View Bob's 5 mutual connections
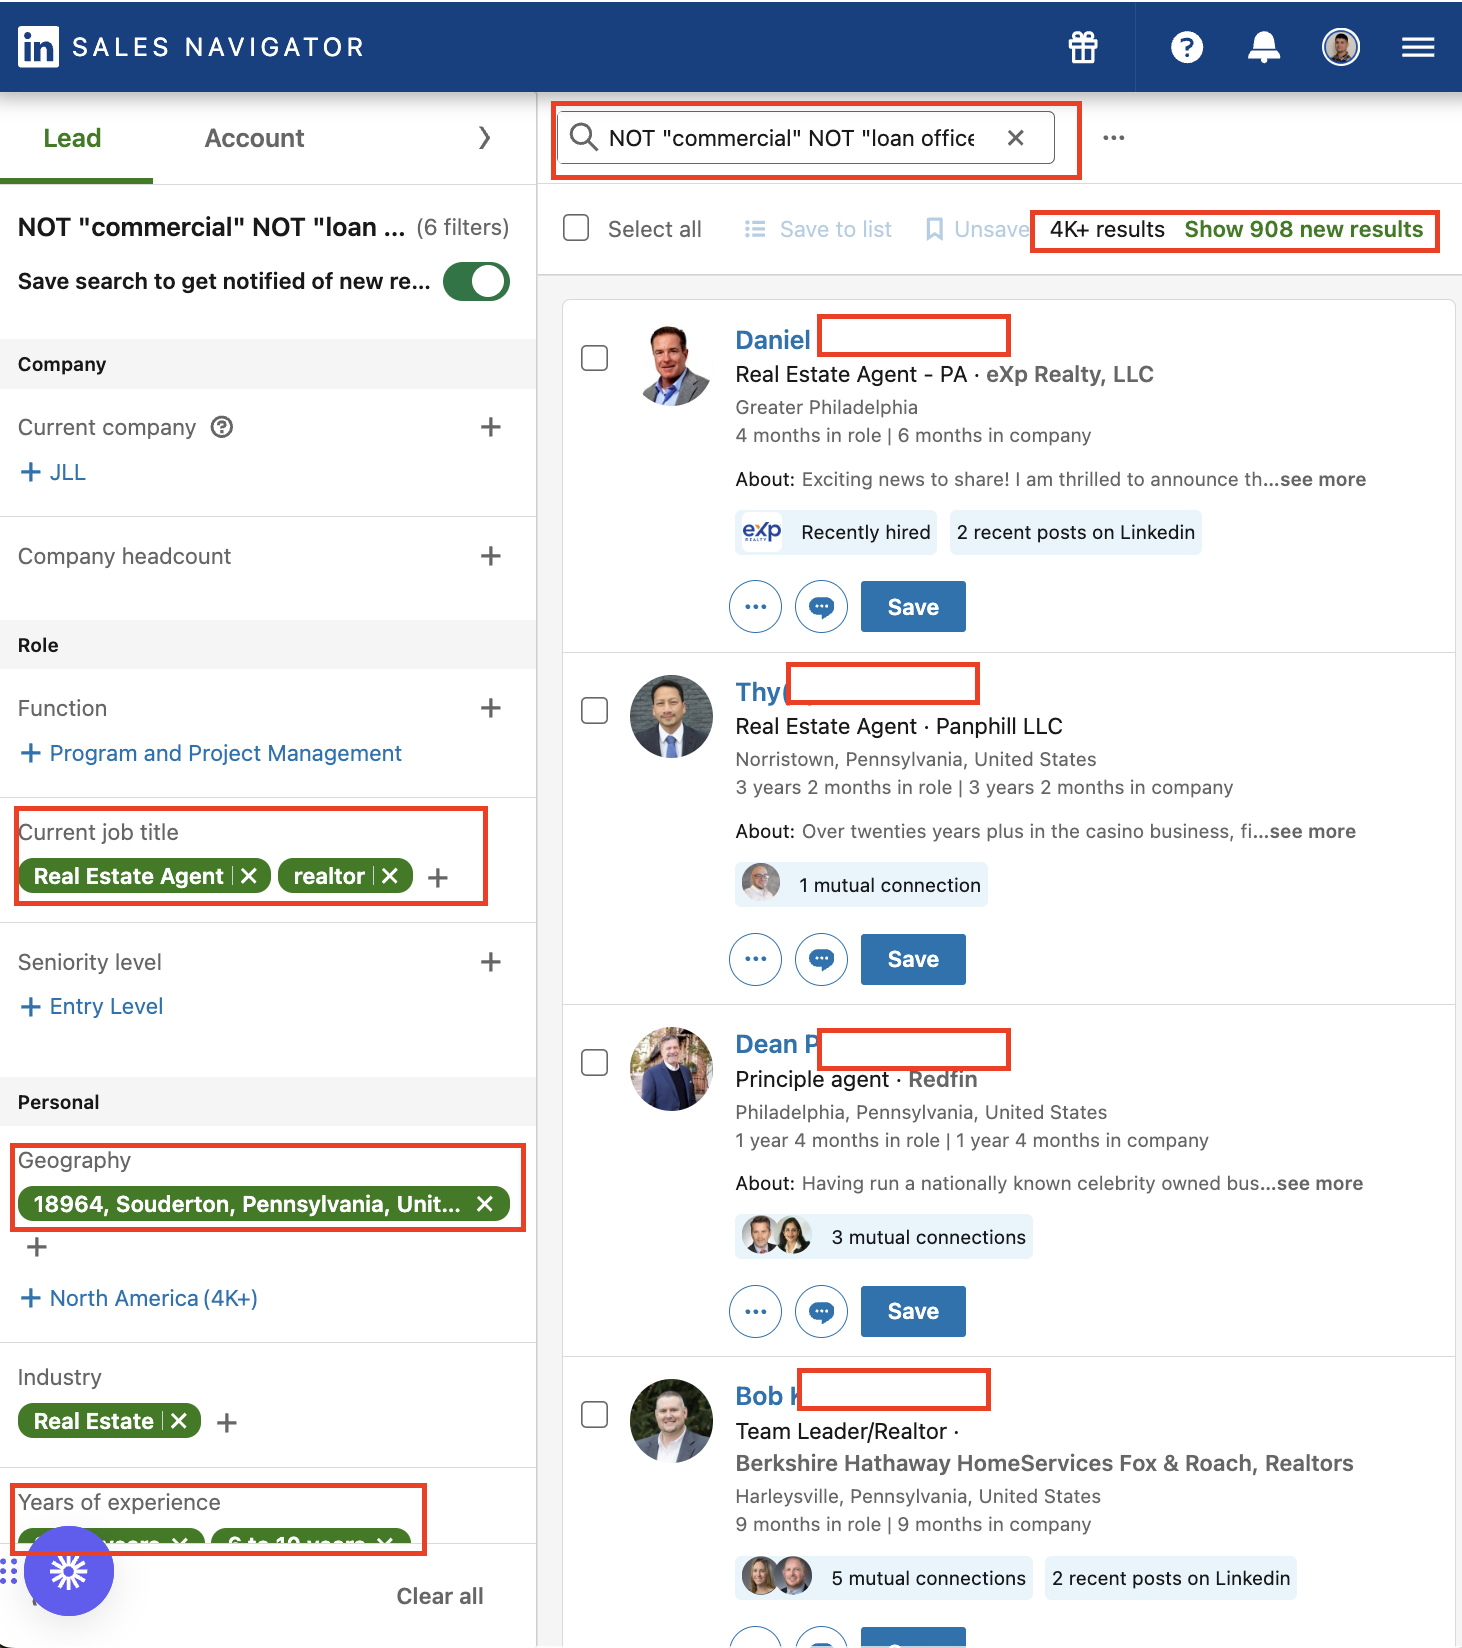This screenshot has height=1648, width=1462. click(884, 1578)
